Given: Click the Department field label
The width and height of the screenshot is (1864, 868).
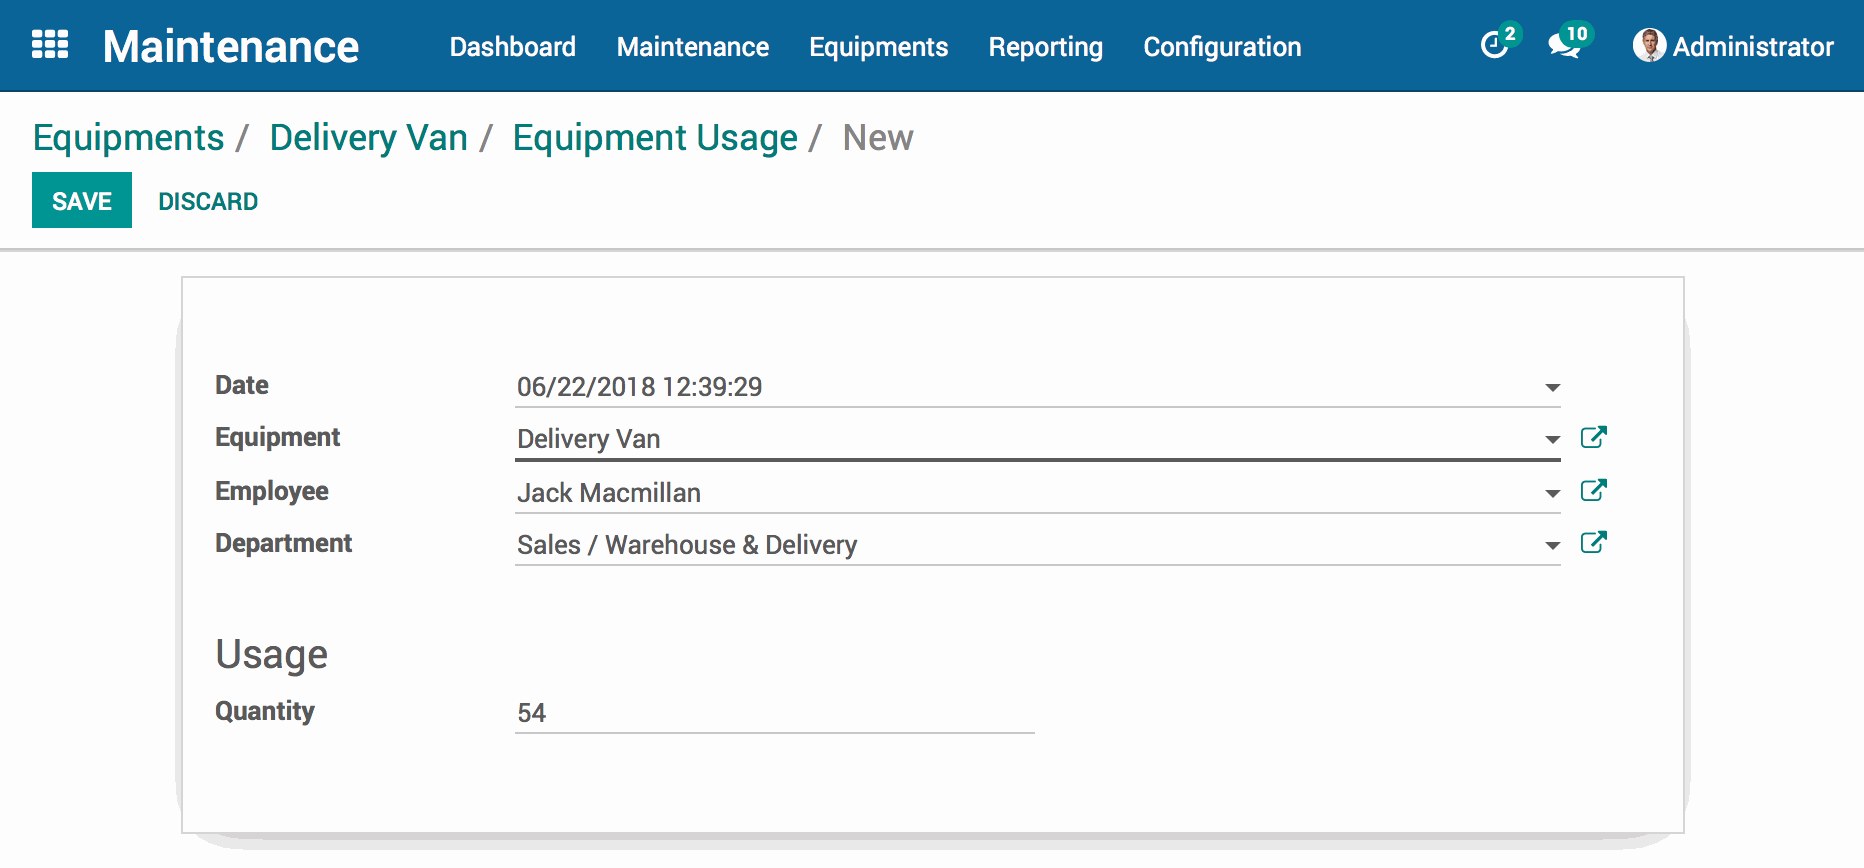Looking at the screenshot, I should (x=284, y=543).
